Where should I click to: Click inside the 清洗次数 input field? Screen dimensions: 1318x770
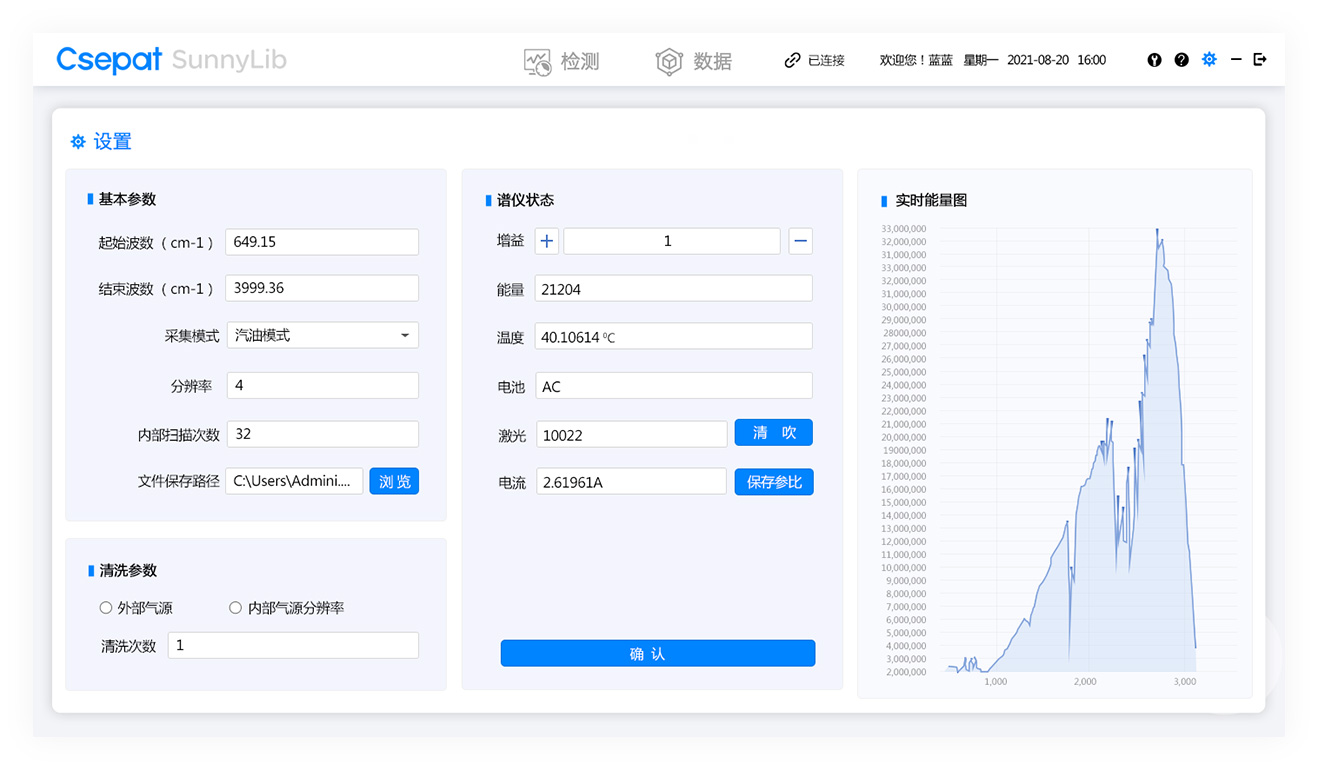pyautogui.click(x=292, y=645)
